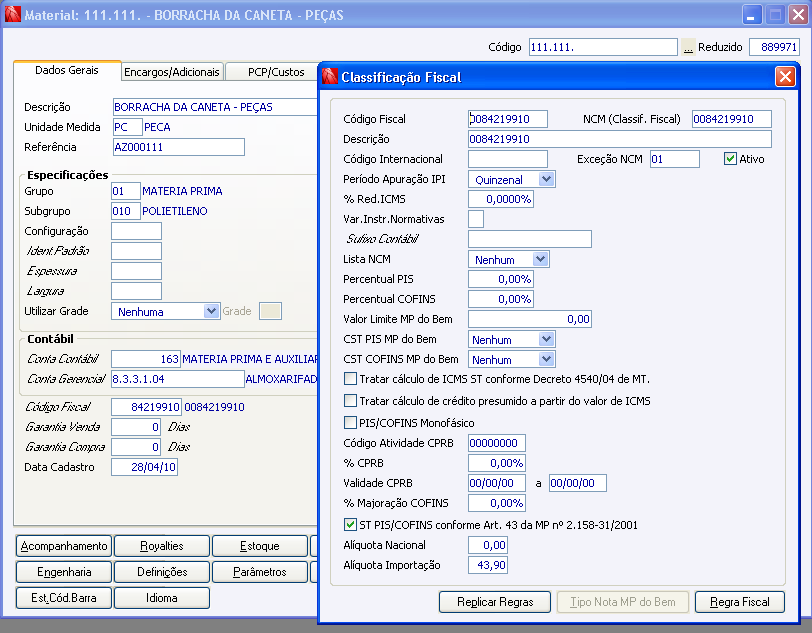Click the Replicar Regras button
This screenshot has width=812, height=633.
pyautogui.click(x=495, y=602)
